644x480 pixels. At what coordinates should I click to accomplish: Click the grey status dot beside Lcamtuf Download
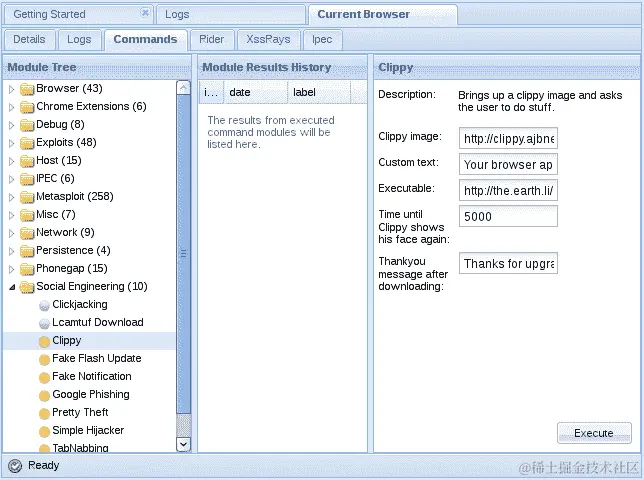pyautogui.click(x=44, y=324)
